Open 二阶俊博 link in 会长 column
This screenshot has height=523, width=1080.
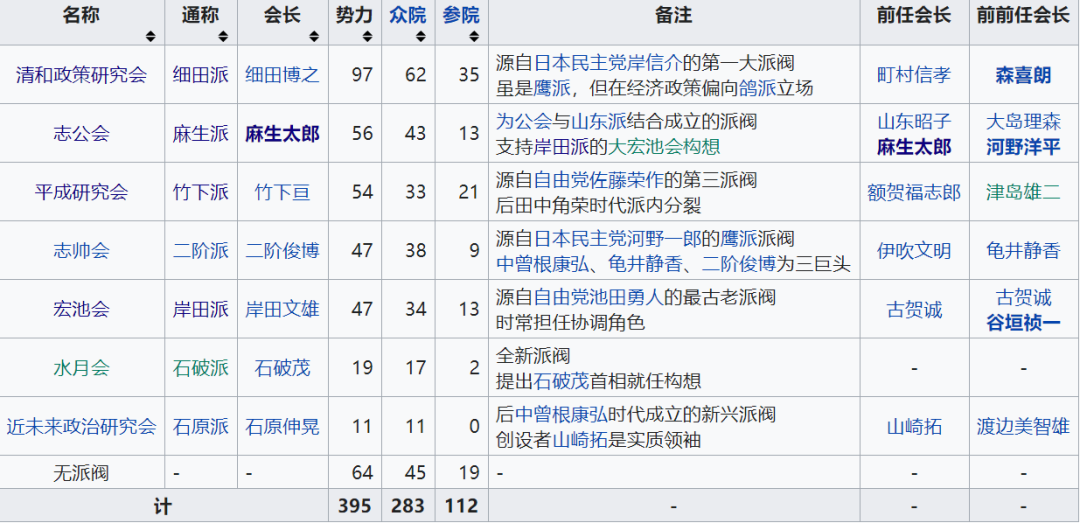[x=282, y=250]
